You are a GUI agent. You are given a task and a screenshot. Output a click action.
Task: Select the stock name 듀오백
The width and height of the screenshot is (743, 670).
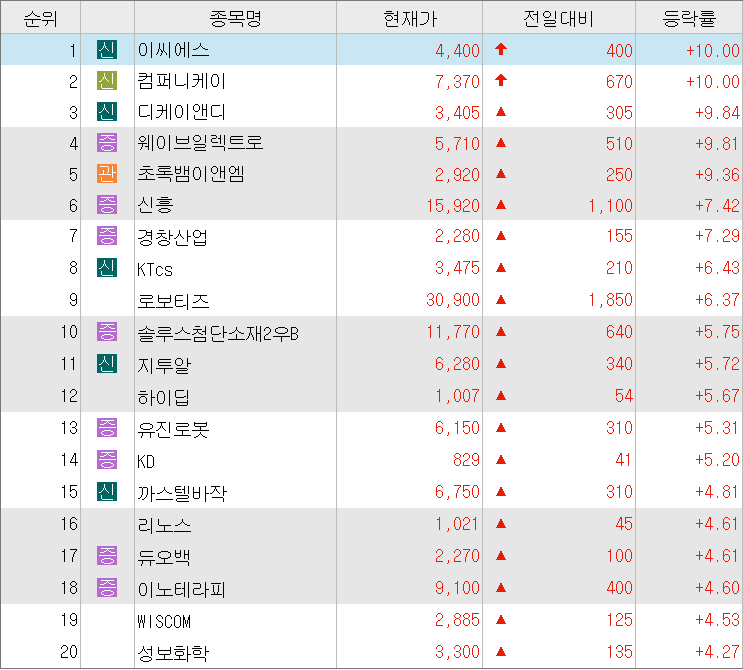pos(163,556)
